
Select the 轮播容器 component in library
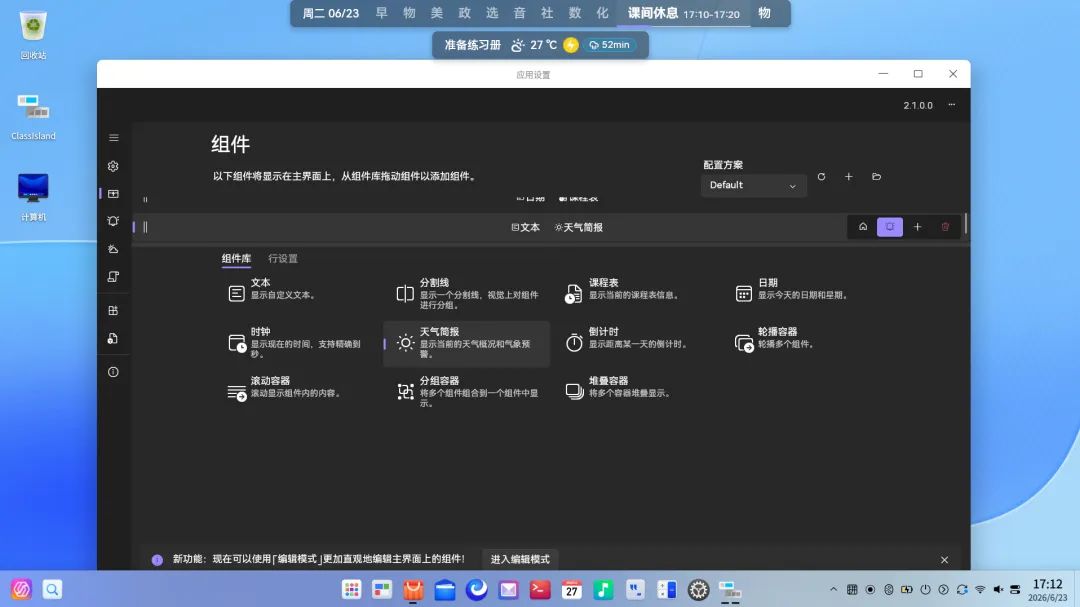click(805, 343)
